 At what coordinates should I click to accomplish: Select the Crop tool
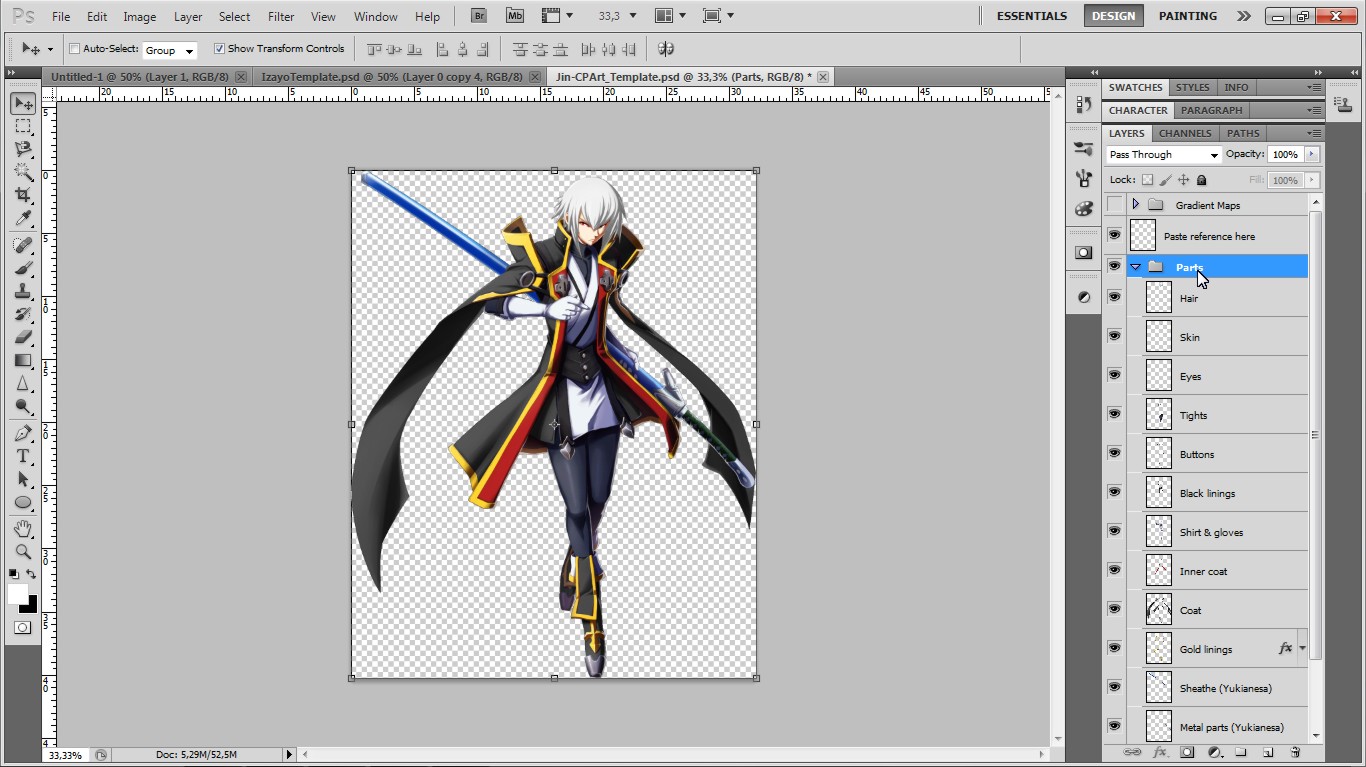(23, 195)
